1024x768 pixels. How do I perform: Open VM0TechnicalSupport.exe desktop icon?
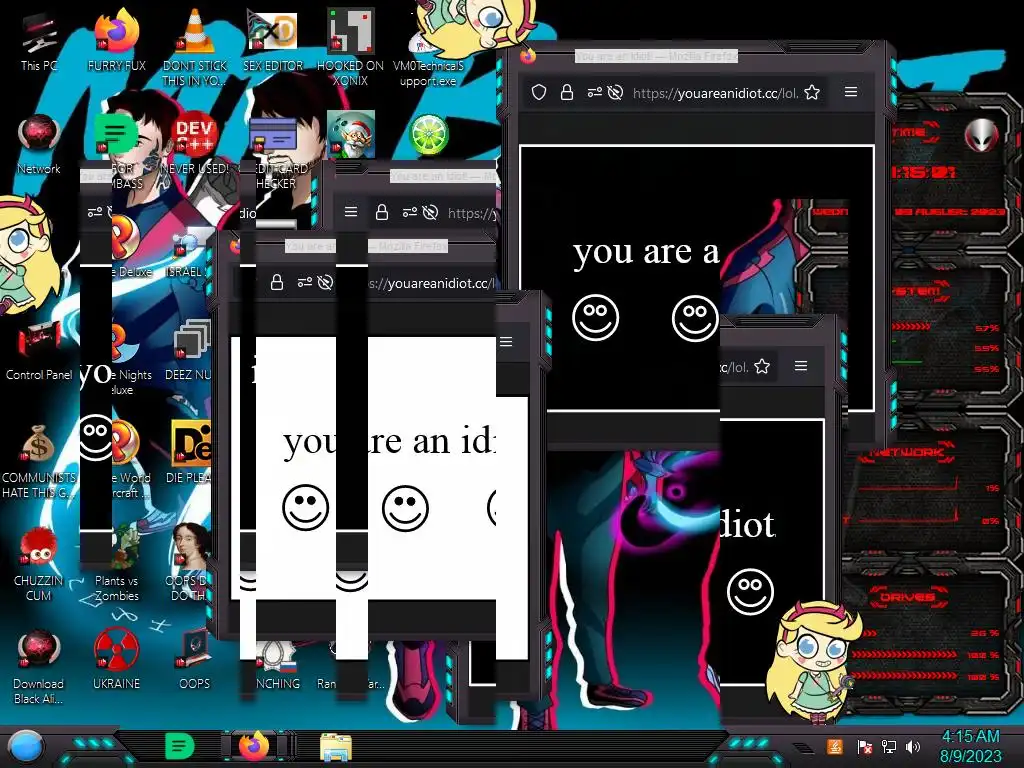(428, 59)
